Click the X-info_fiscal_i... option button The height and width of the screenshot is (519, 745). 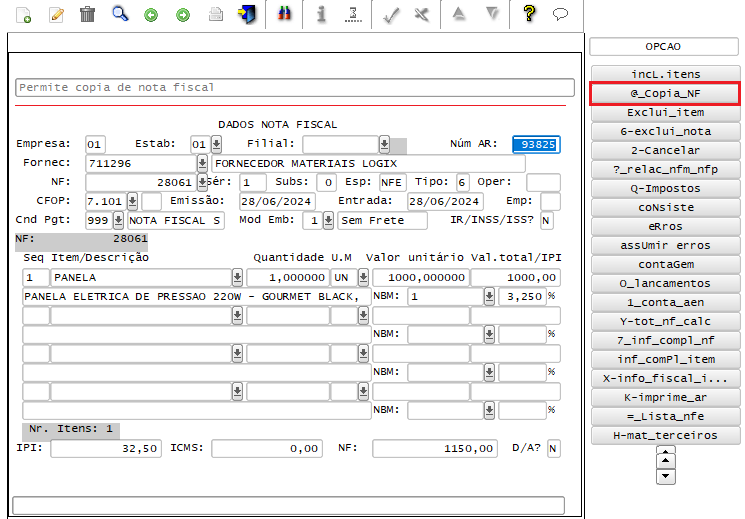click(x=666, y=379)
